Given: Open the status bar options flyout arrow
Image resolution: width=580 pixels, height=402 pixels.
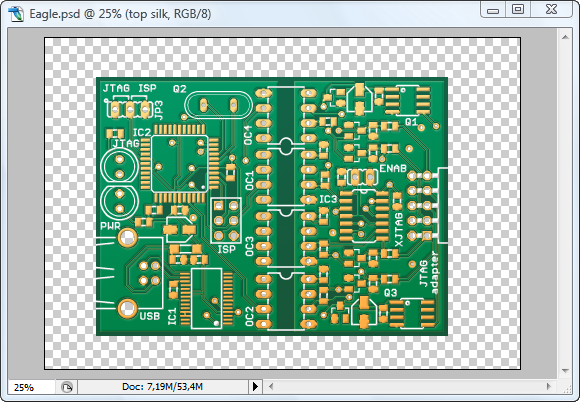Looking at the screenshot, I should [255, 387].
